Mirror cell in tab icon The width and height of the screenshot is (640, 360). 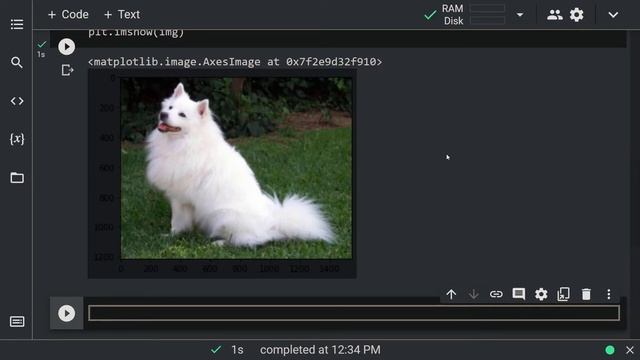pos(563,294)
